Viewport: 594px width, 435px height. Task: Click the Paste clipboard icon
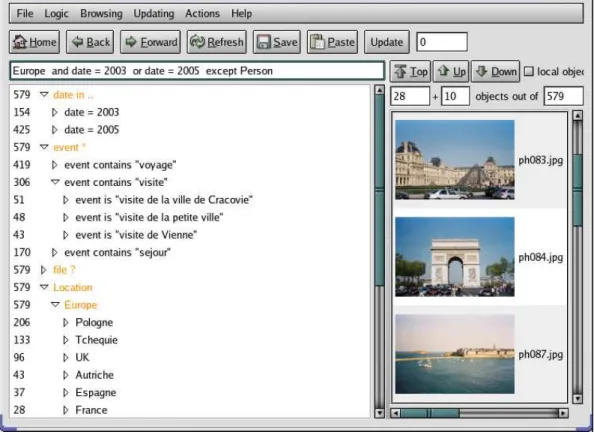coord(317,42)
